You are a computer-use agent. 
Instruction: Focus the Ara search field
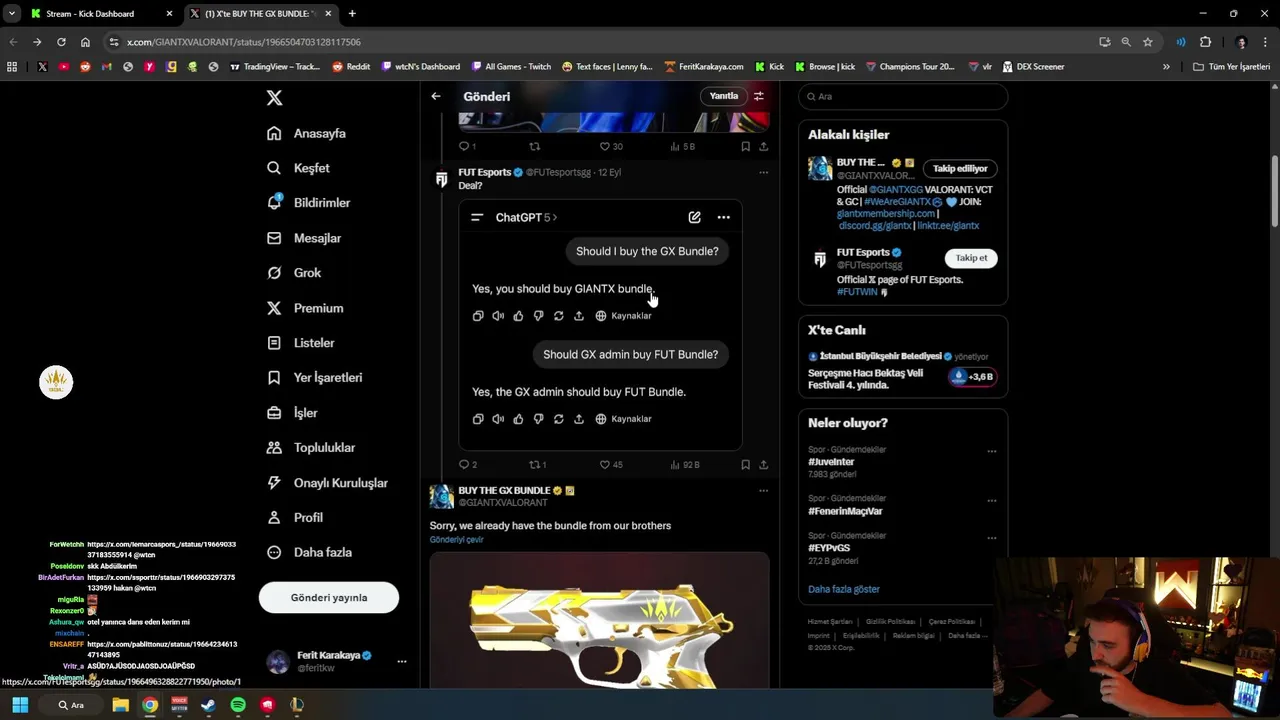[903, 96]
